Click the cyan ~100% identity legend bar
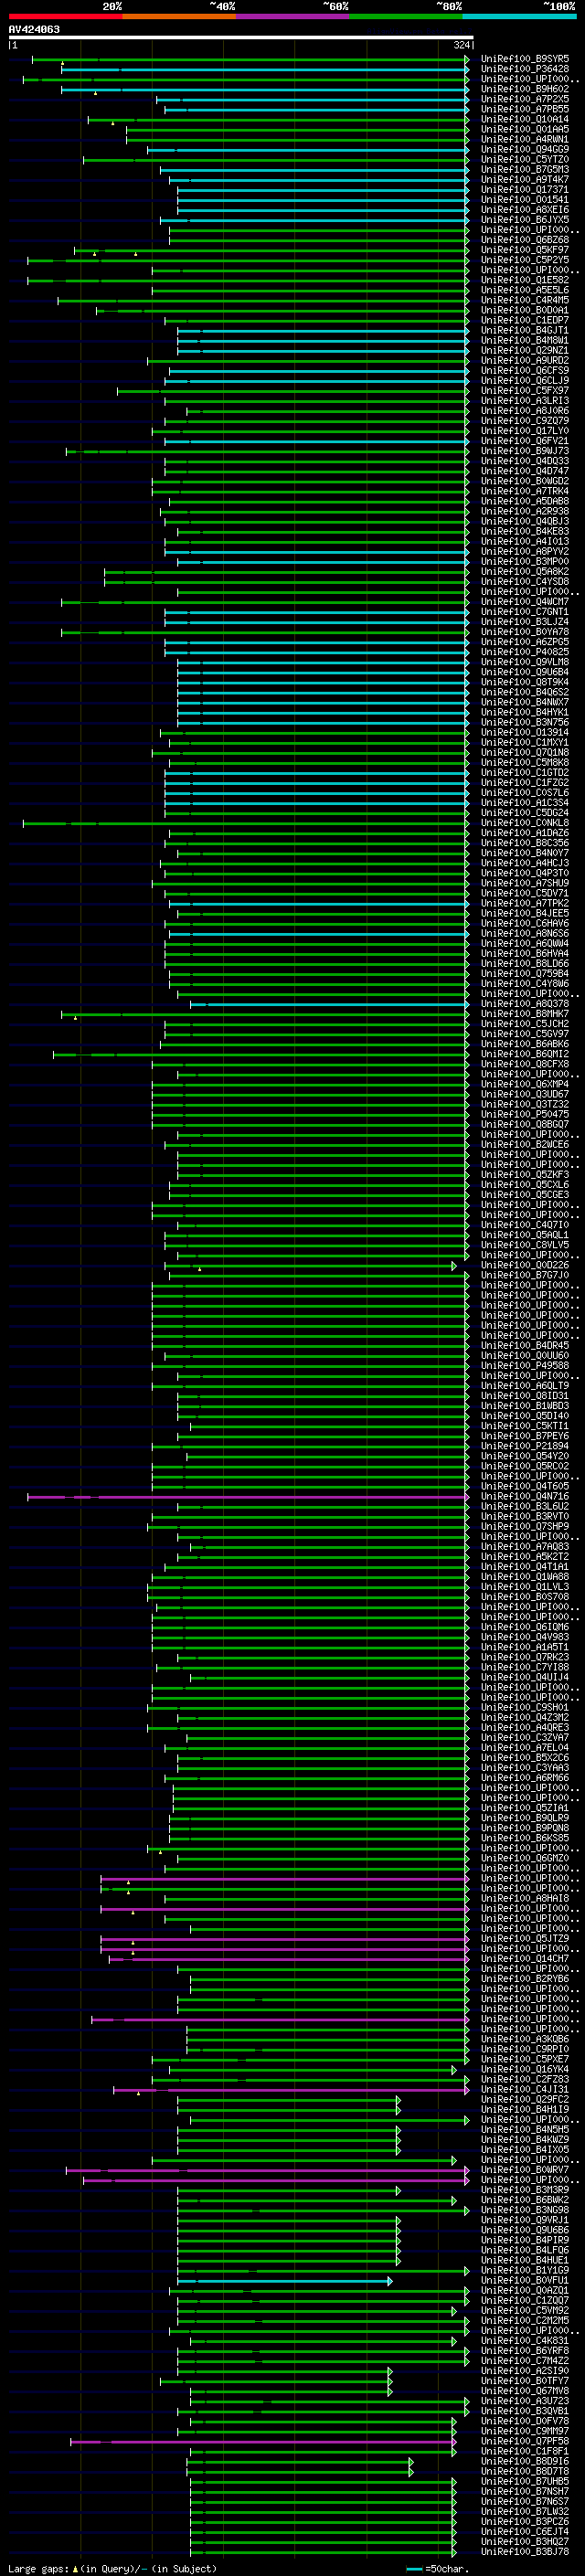Image resolution: width=585 pixels, height=2576 pixels. pos(519,16)
